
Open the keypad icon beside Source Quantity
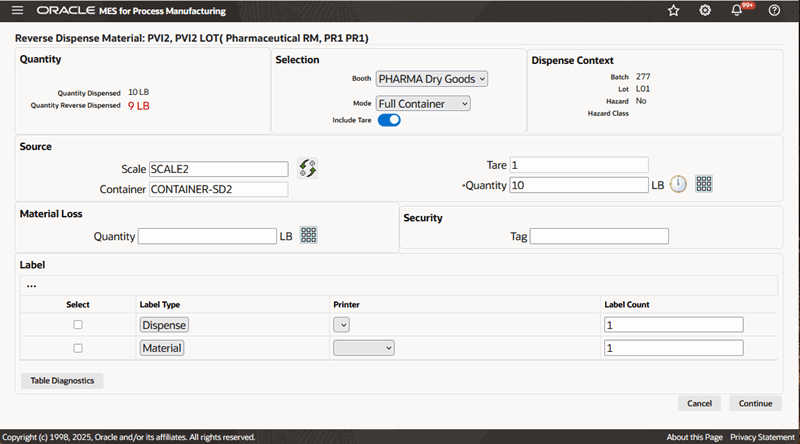pyautogui.click(x=704, y=184)
